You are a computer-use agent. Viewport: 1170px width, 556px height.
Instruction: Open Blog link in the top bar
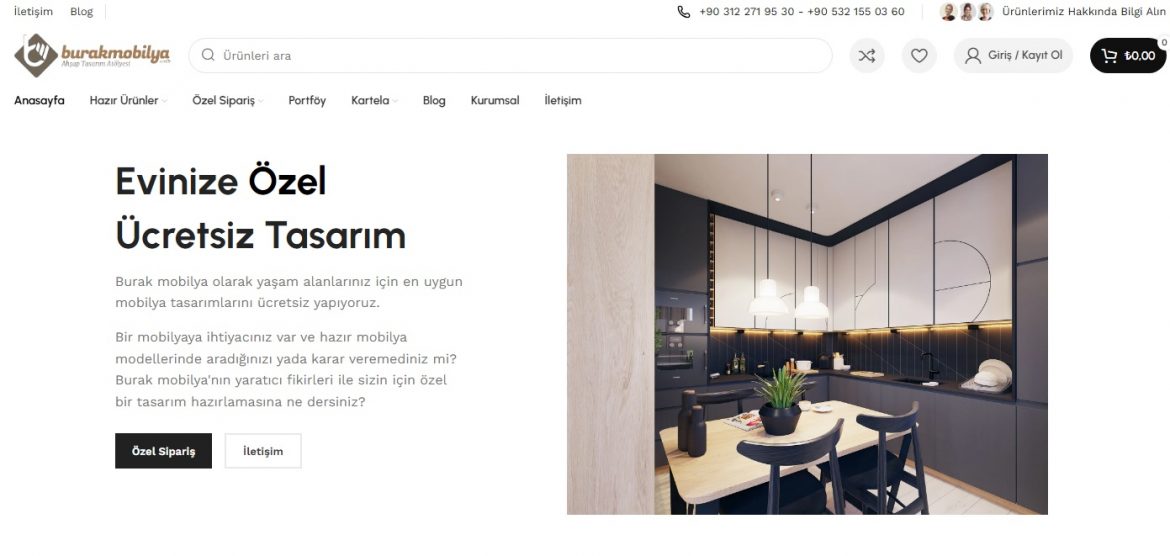point(81,11)
